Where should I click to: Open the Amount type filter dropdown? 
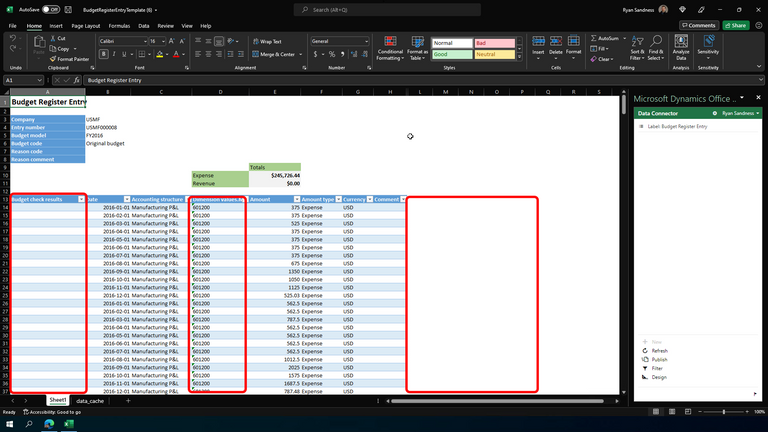click(x=338, y=199)
